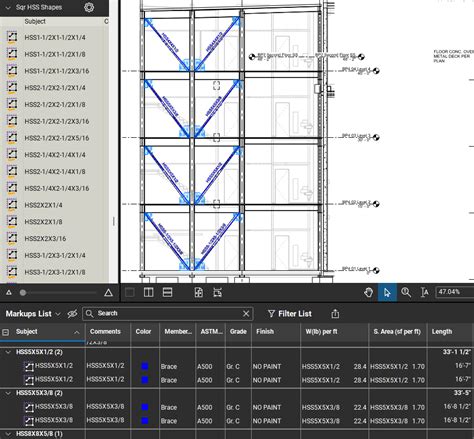The image size is (474, 439).
Task: Select the HSS2-1/2X2-1/2X5/16 tool icon
Action: click(x=12, y=138)
